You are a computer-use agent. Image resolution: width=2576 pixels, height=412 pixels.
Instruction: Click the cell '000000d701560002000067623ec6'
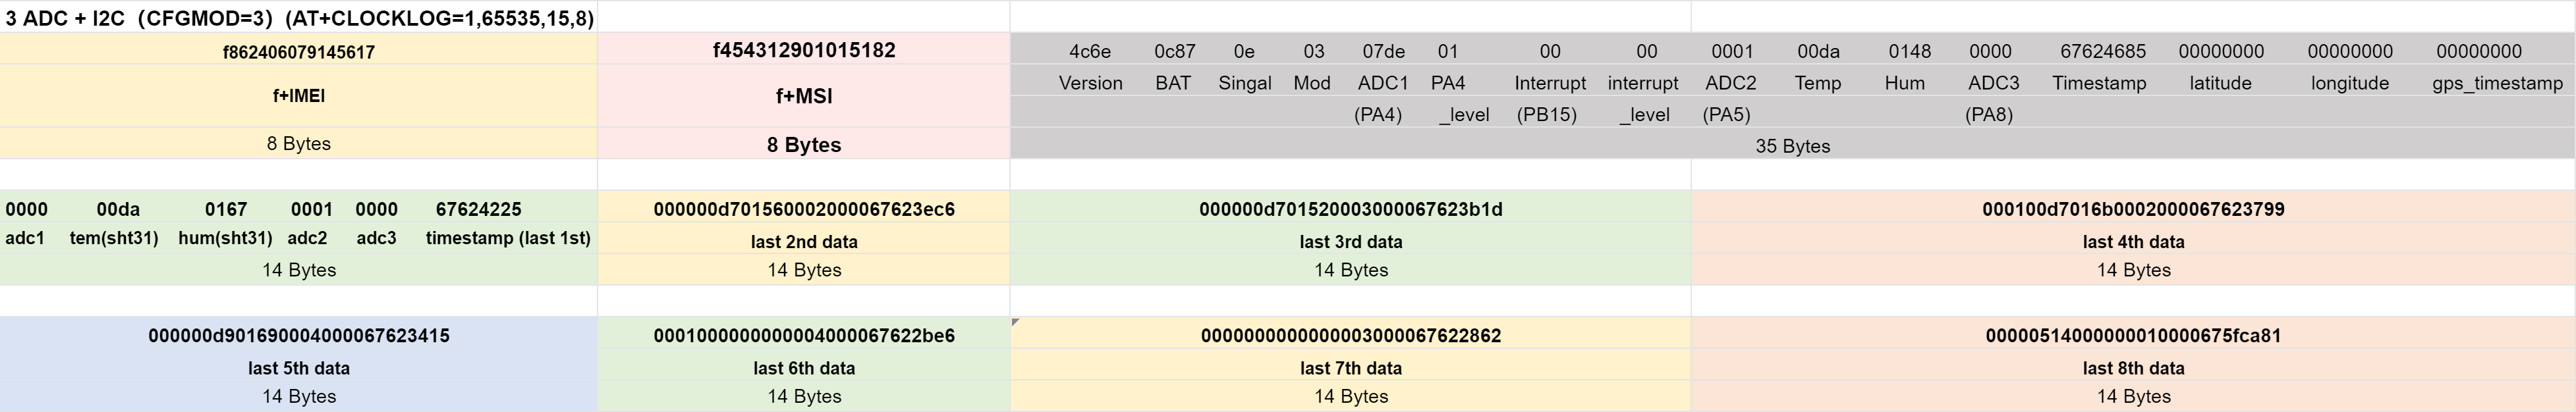click(804, 209)
